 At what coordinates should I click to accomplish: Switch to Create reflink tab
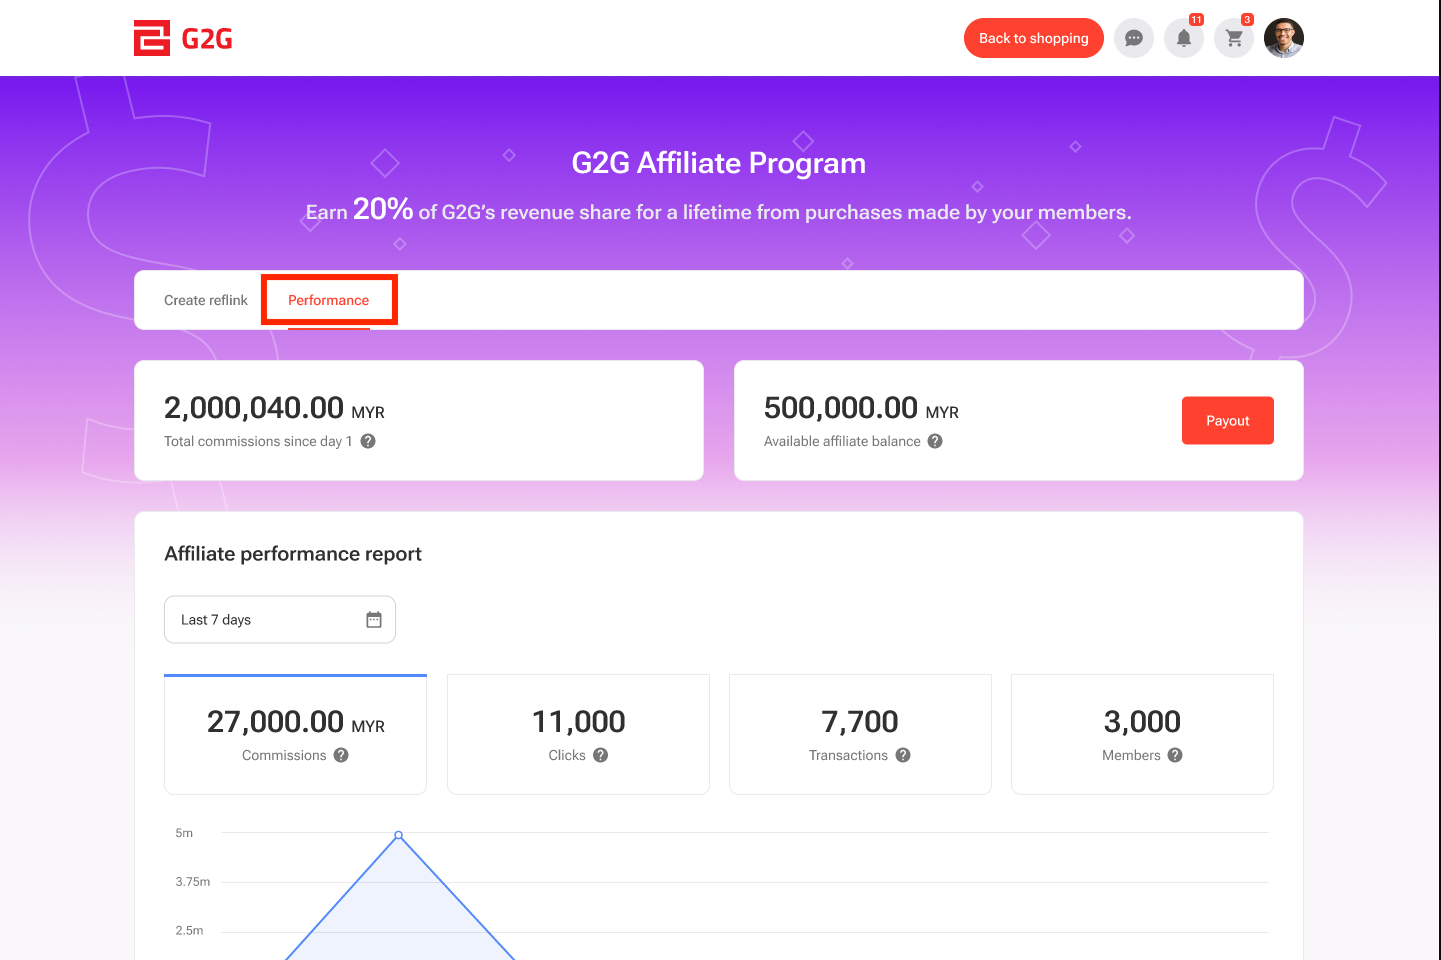[206, 300]
